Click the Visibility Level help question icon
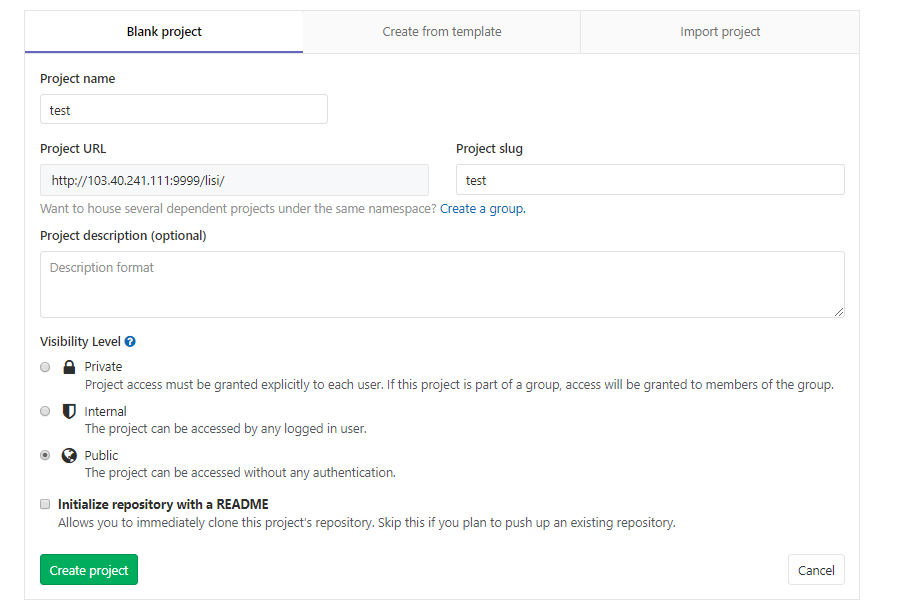The height and width of the screenshot is (615, 913). (130, 342)
